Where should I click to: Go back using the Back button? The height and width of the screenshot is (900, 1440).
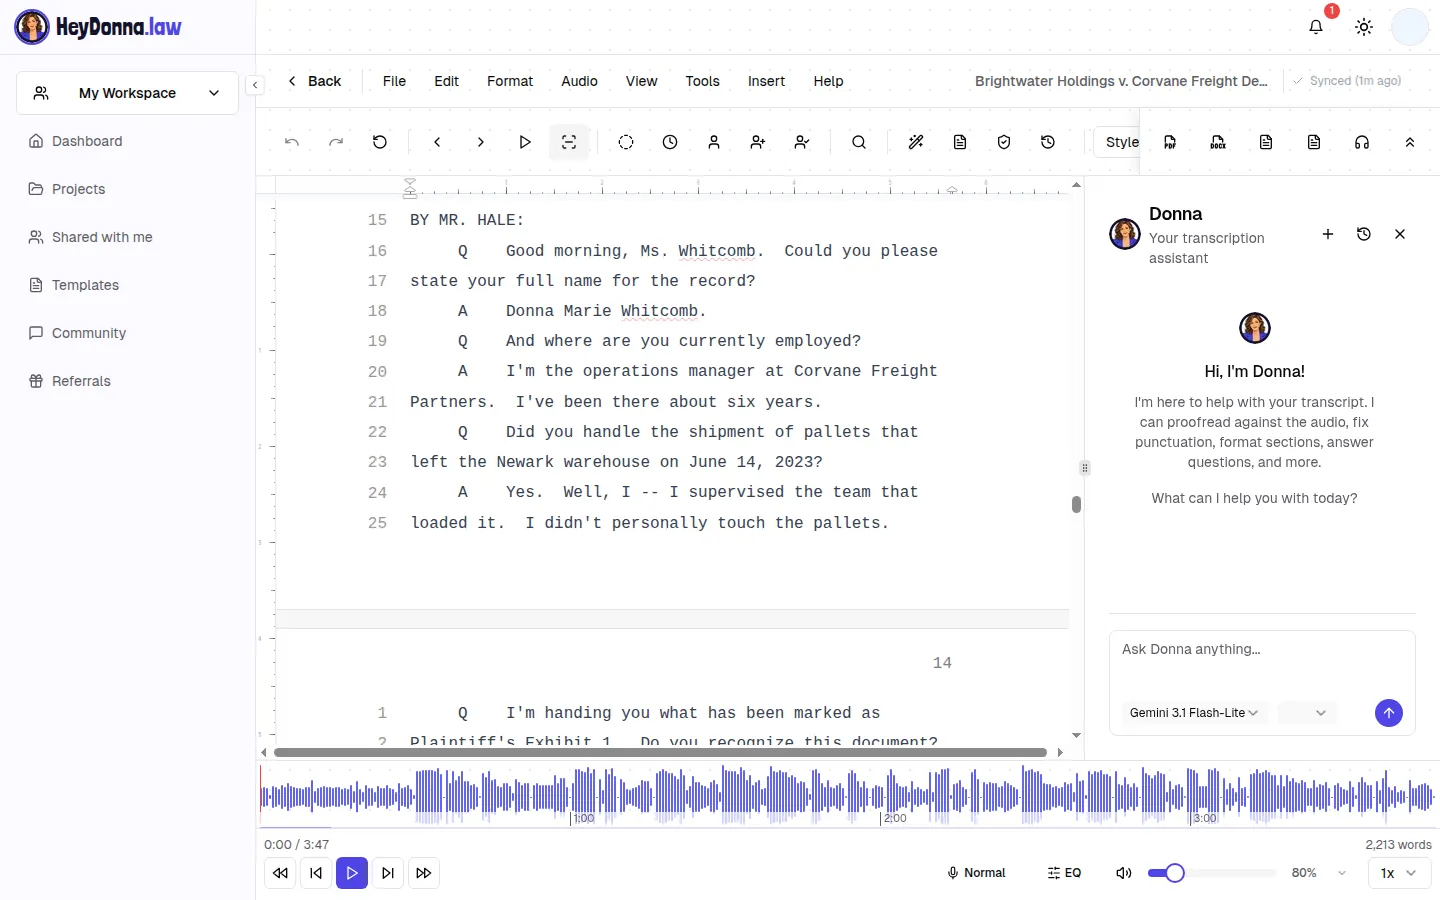coord(314,81)
